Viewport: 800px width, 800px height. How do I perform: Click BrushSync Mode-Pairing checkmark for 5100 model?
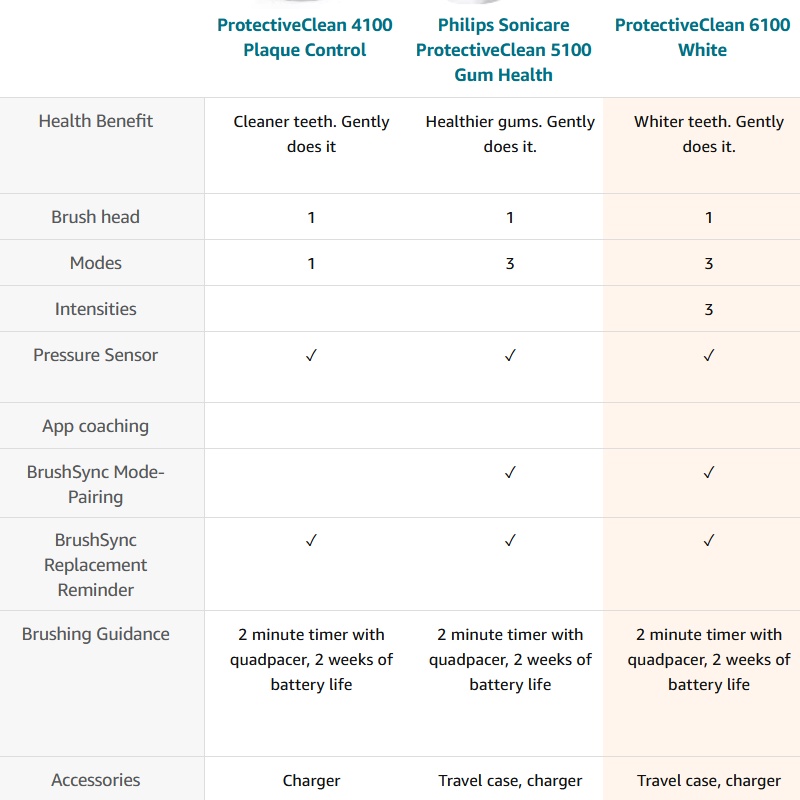tap(510, 472)
